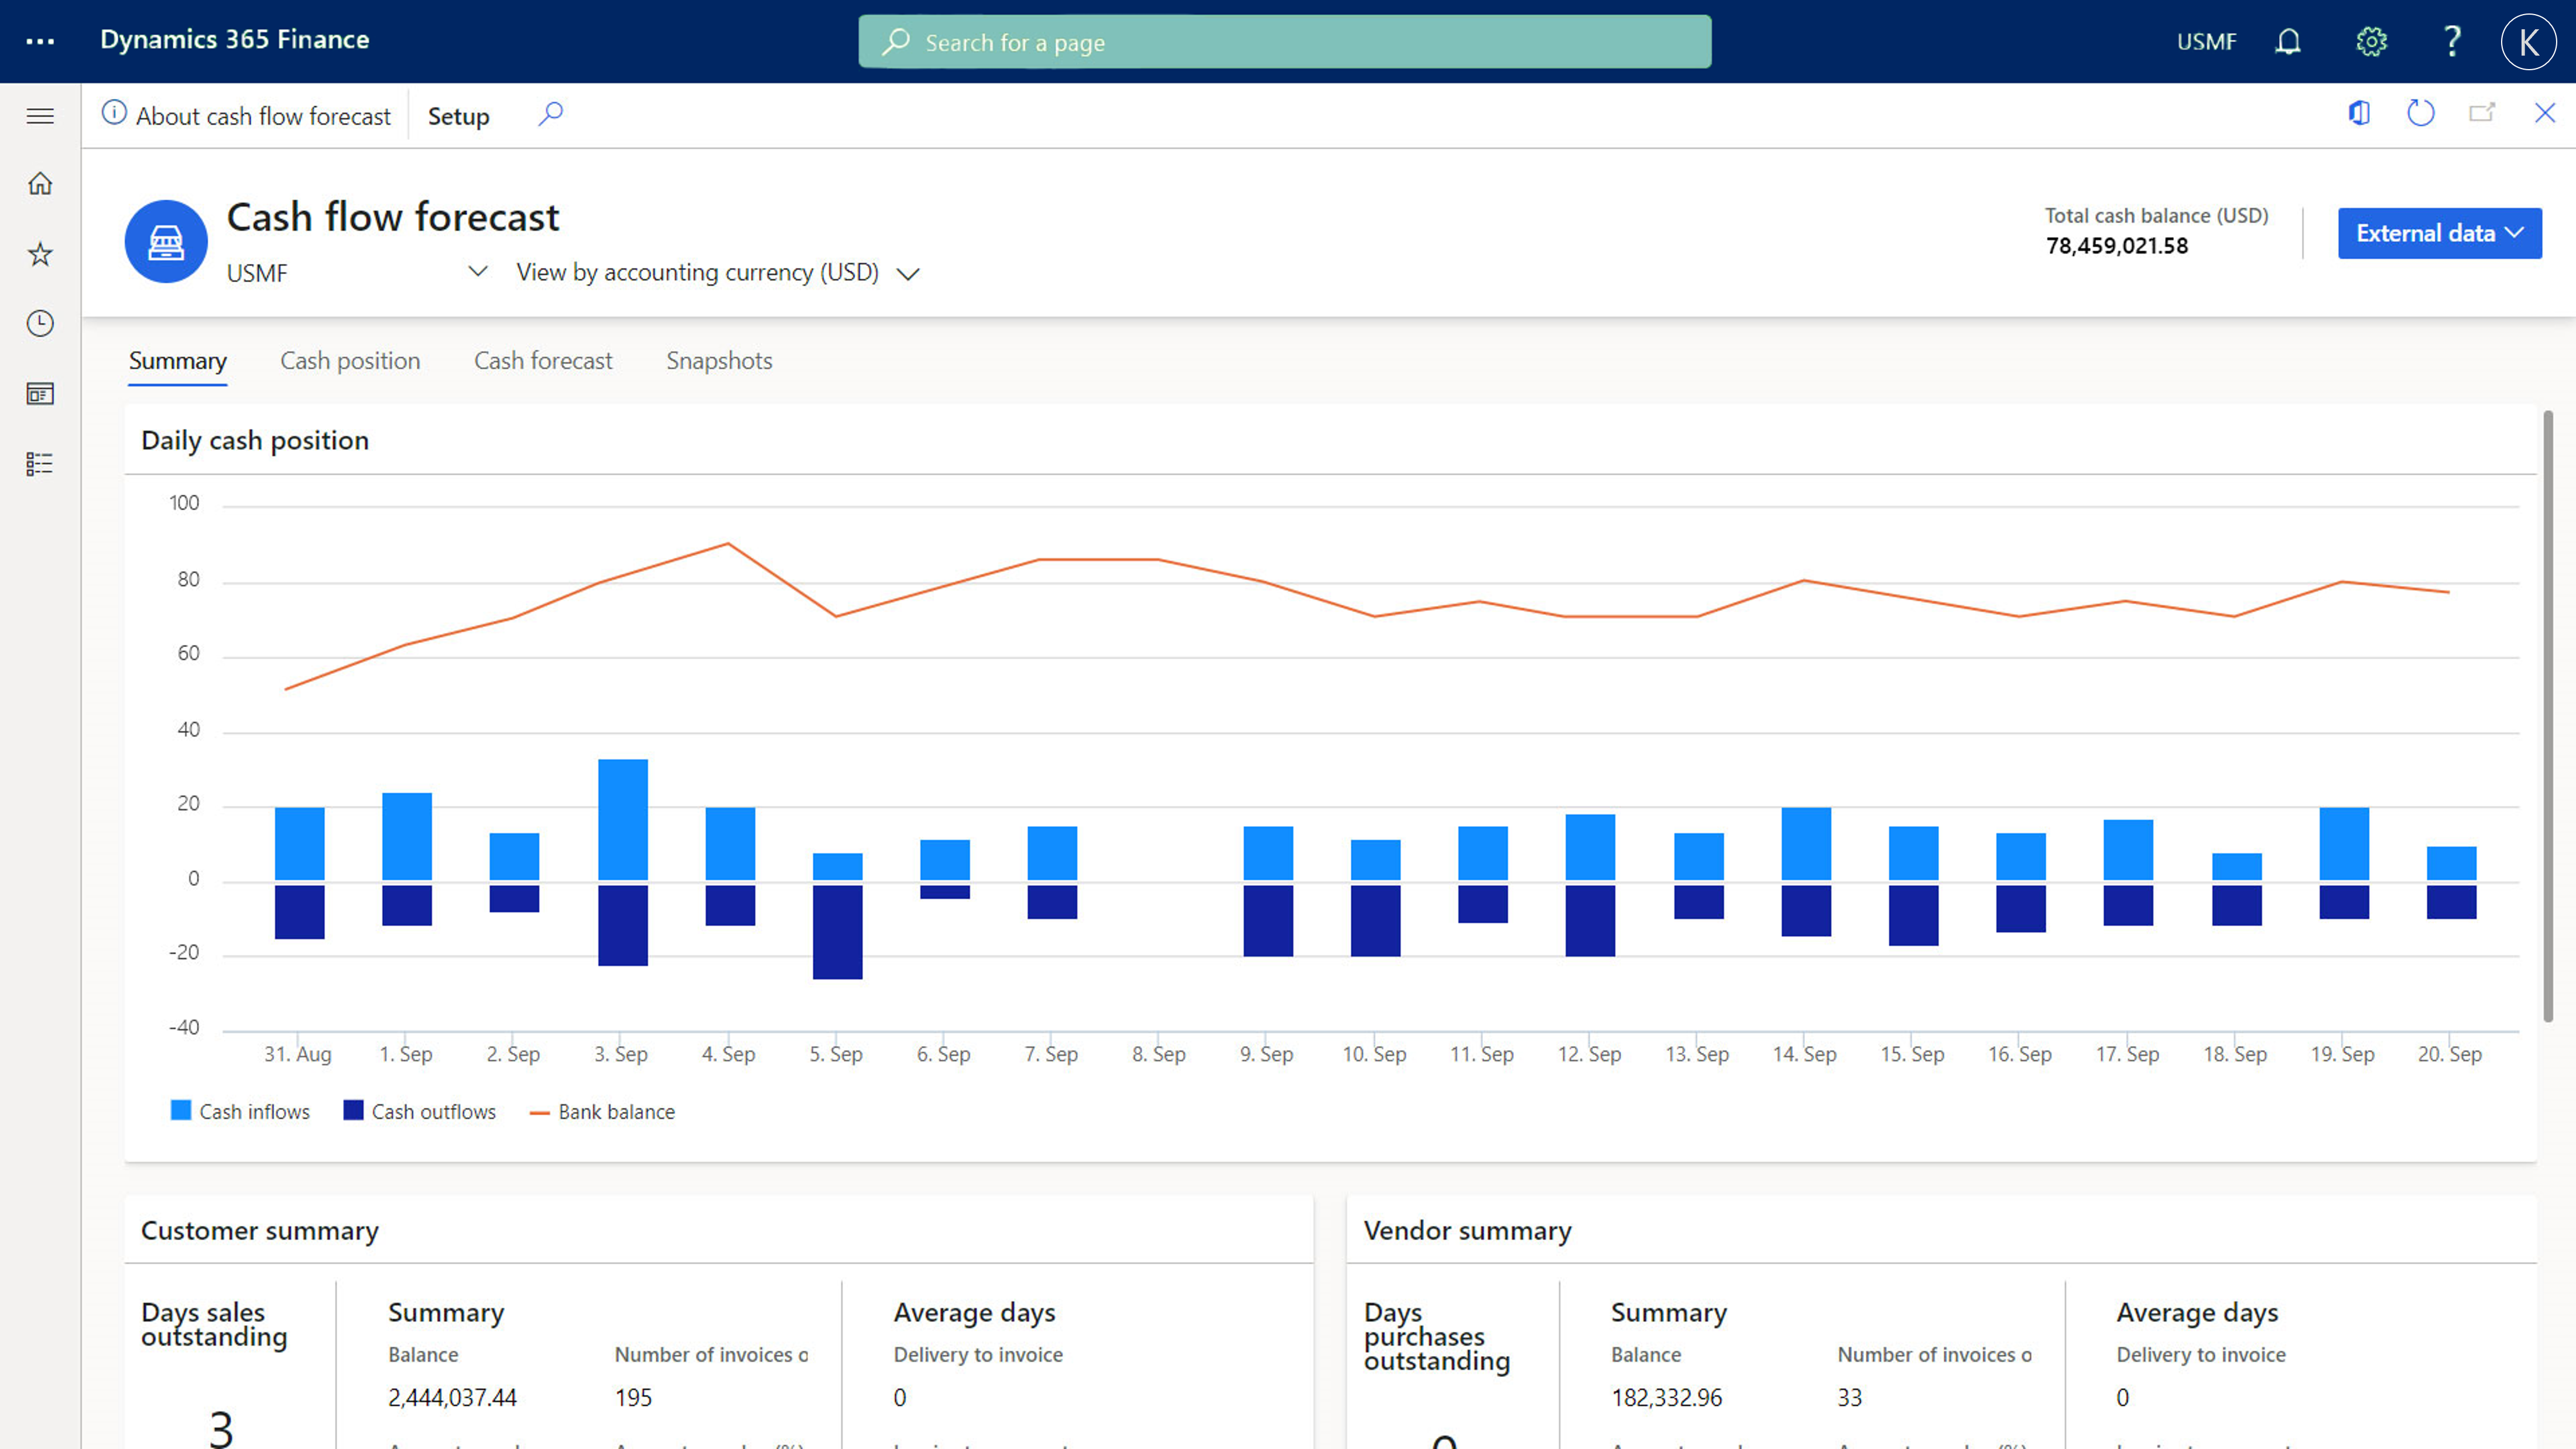Open the user profile K avatar
This screenshot has height=1449, width=2576.
[2529, 41]
